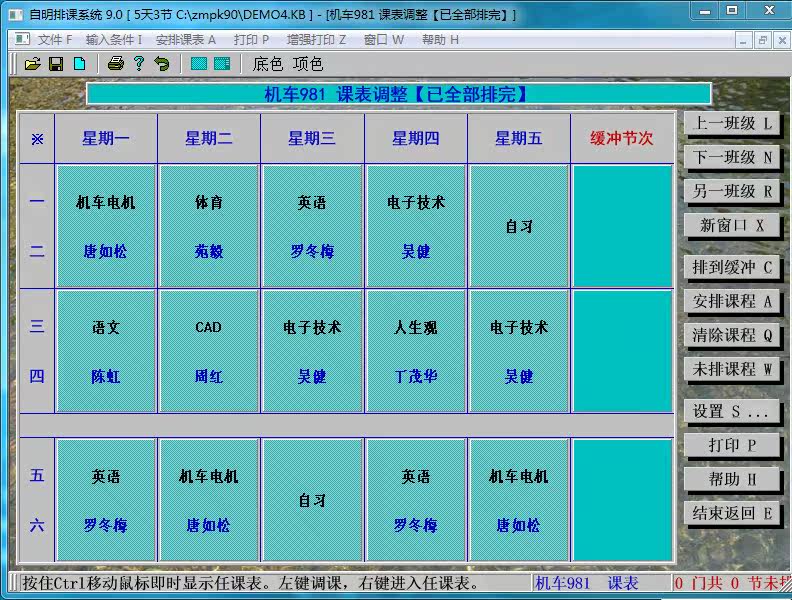Click the first teal rectangle toolbar icon

tap(199, 64)
